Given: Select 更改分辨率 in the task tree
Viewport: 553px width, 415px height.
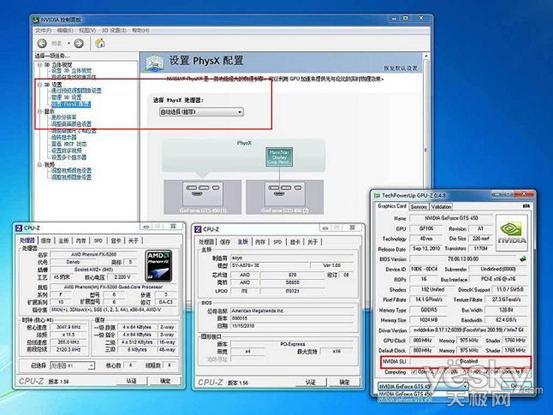Looking at the screenshot, I should tap(64, 117).
